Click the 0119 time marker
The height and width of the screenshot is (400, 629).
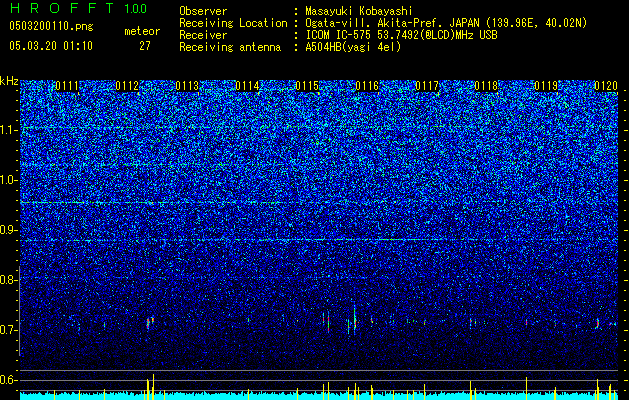pos(546,86)
